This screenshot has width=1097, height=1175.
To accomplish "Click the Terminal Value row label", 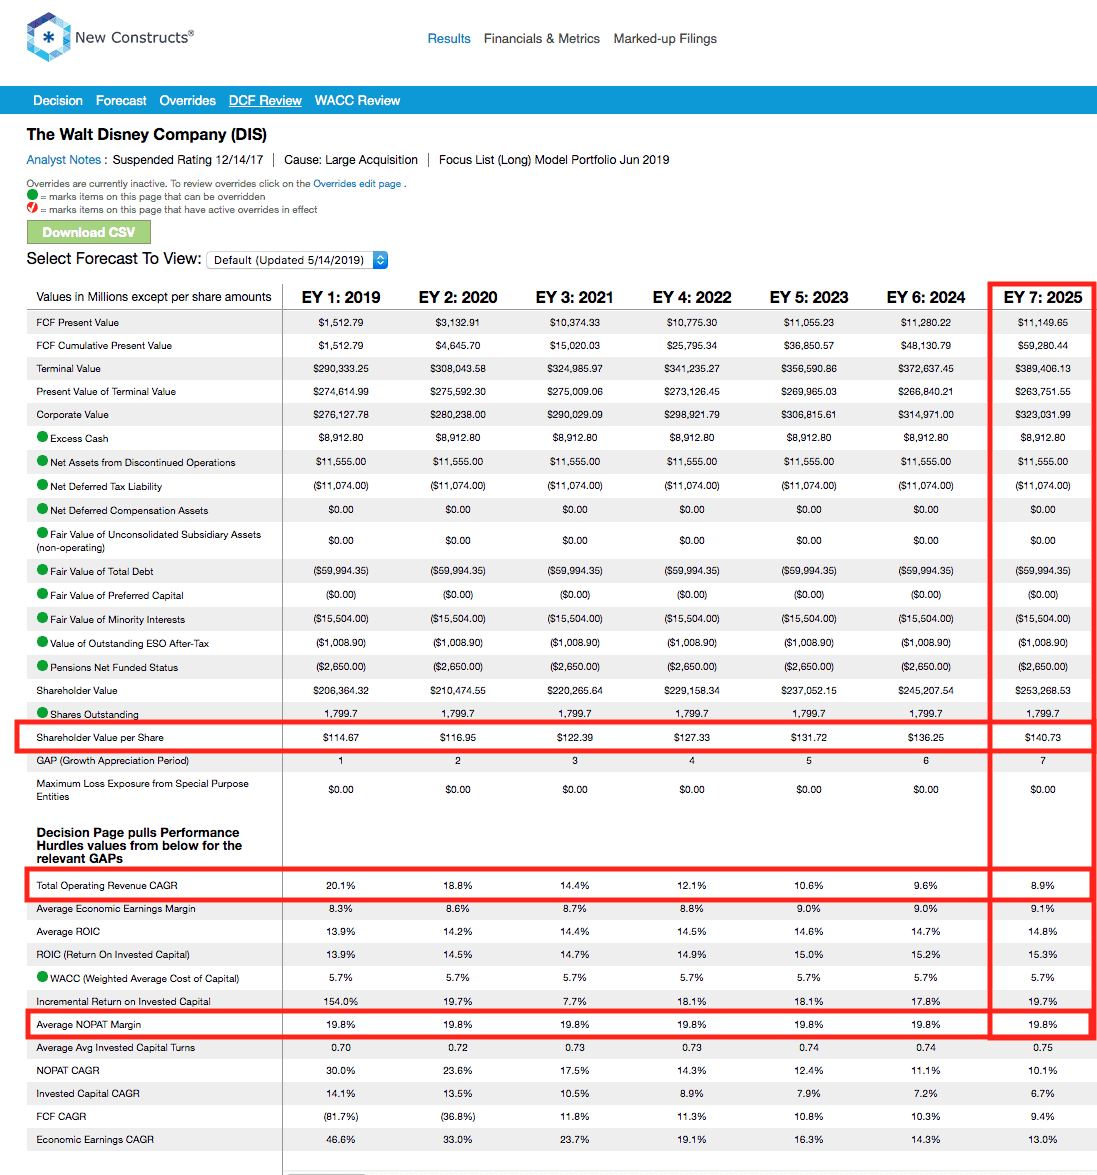I will (x=68, y=369).
